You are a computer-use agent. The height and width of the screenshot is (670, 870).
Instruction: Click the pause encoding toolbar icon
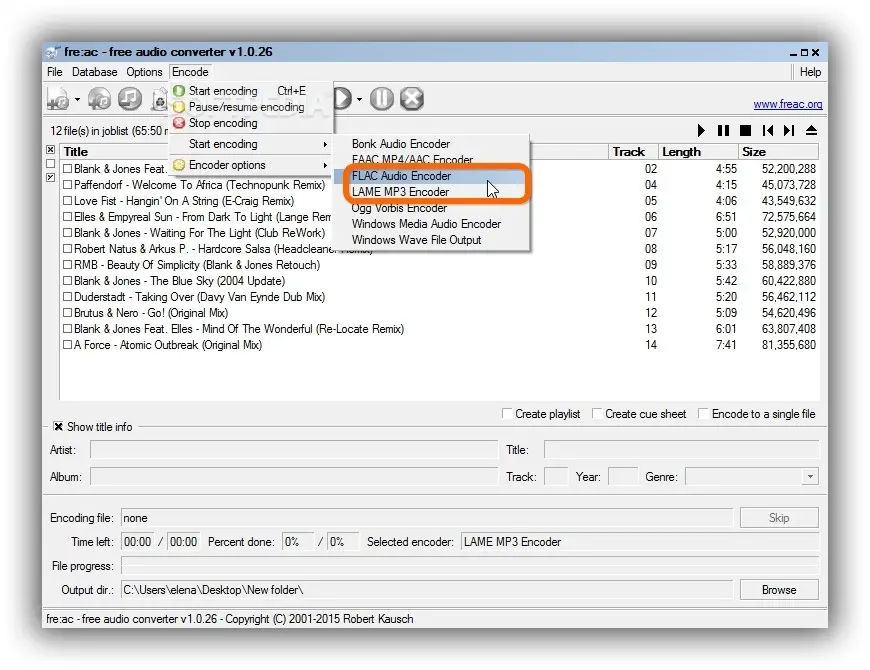[x=382, y=98]
